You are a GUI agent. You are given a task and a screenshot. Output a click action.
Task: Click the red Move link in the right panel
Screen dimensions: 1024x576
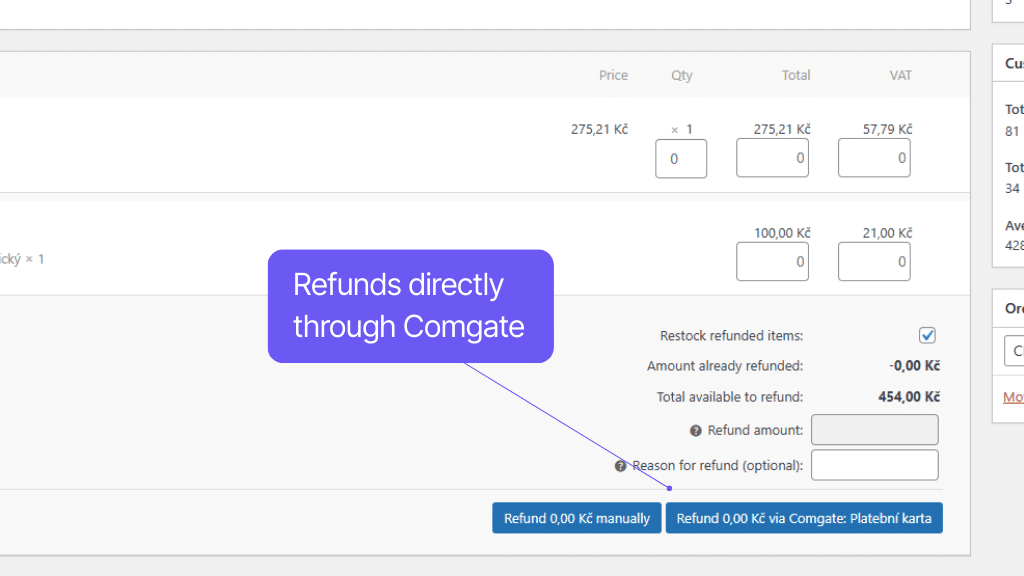(x=1012, y=397)
